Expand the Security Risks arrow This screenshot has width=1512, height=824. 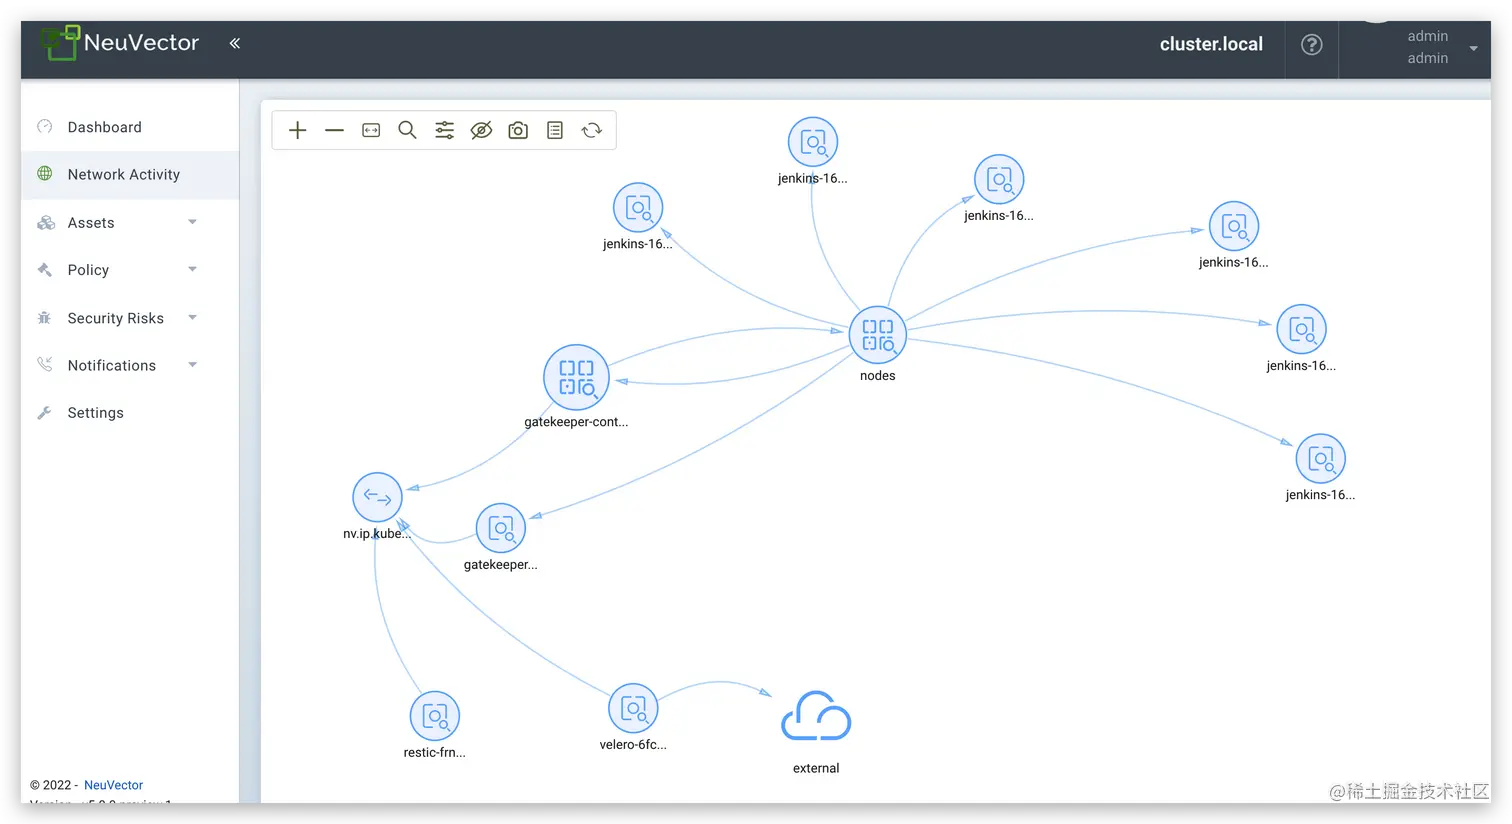(x=192, y=317)
